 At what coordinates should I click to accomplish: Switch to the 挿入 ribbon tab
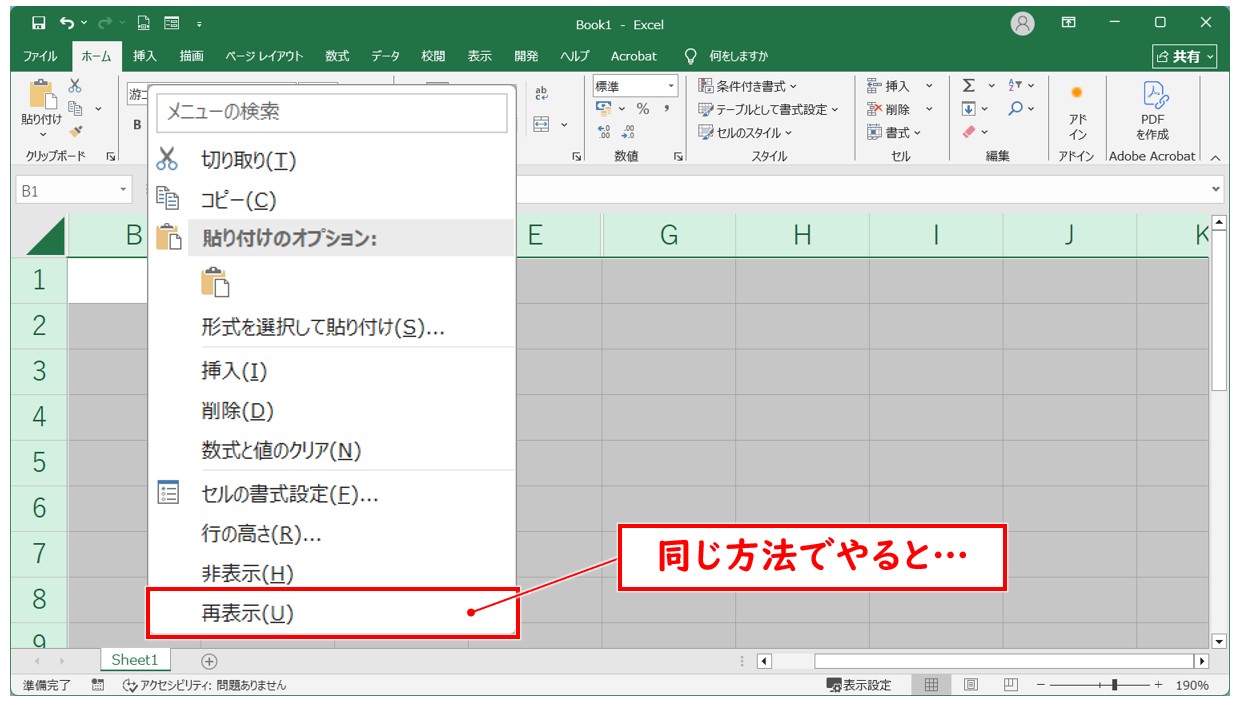point(145,56)
